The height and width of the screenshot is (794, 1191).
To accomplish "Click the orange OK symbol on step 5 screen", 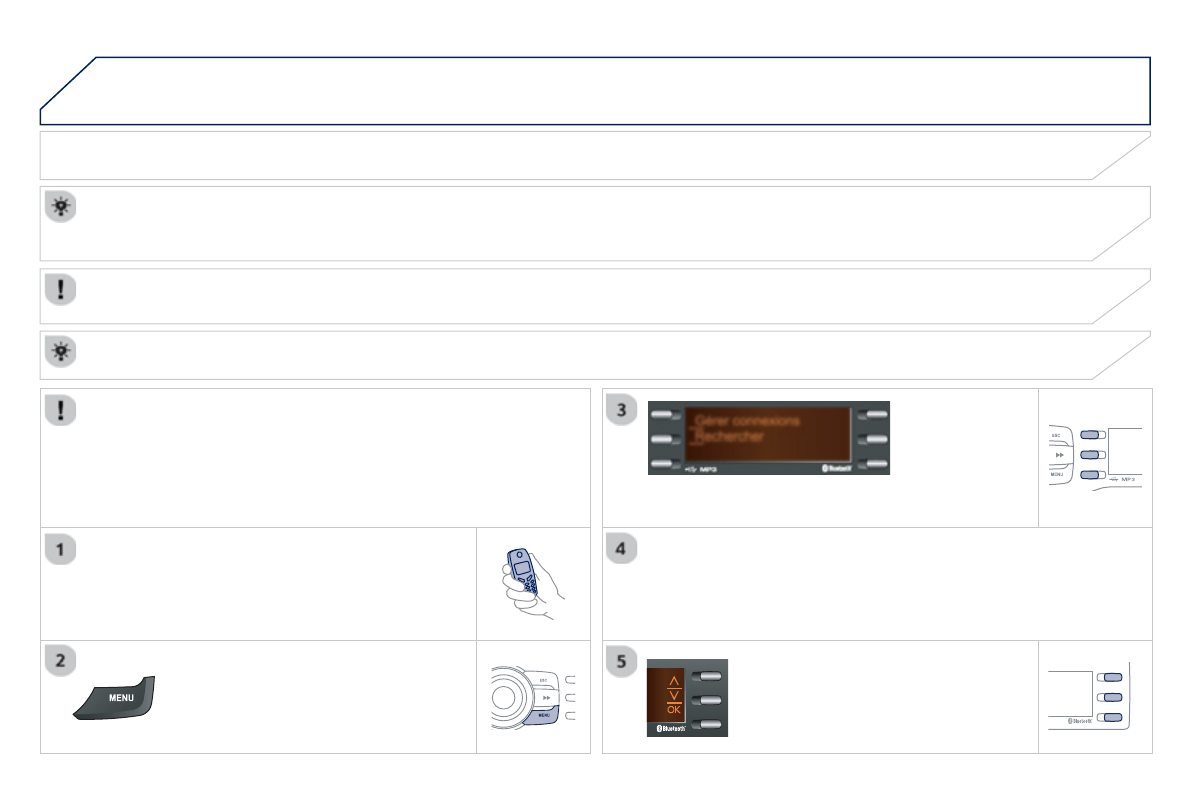I will click(674, 709).
